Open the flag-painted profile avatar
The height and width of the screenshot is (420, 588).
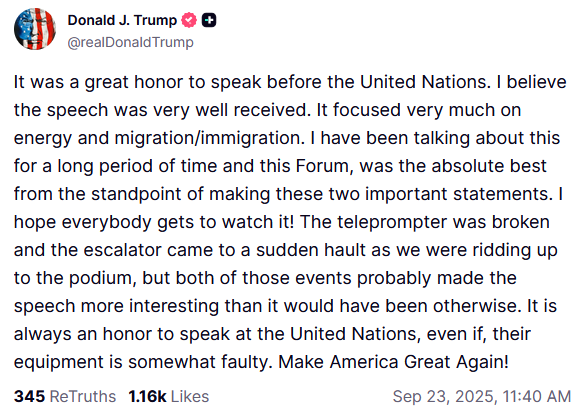(35, 29)
